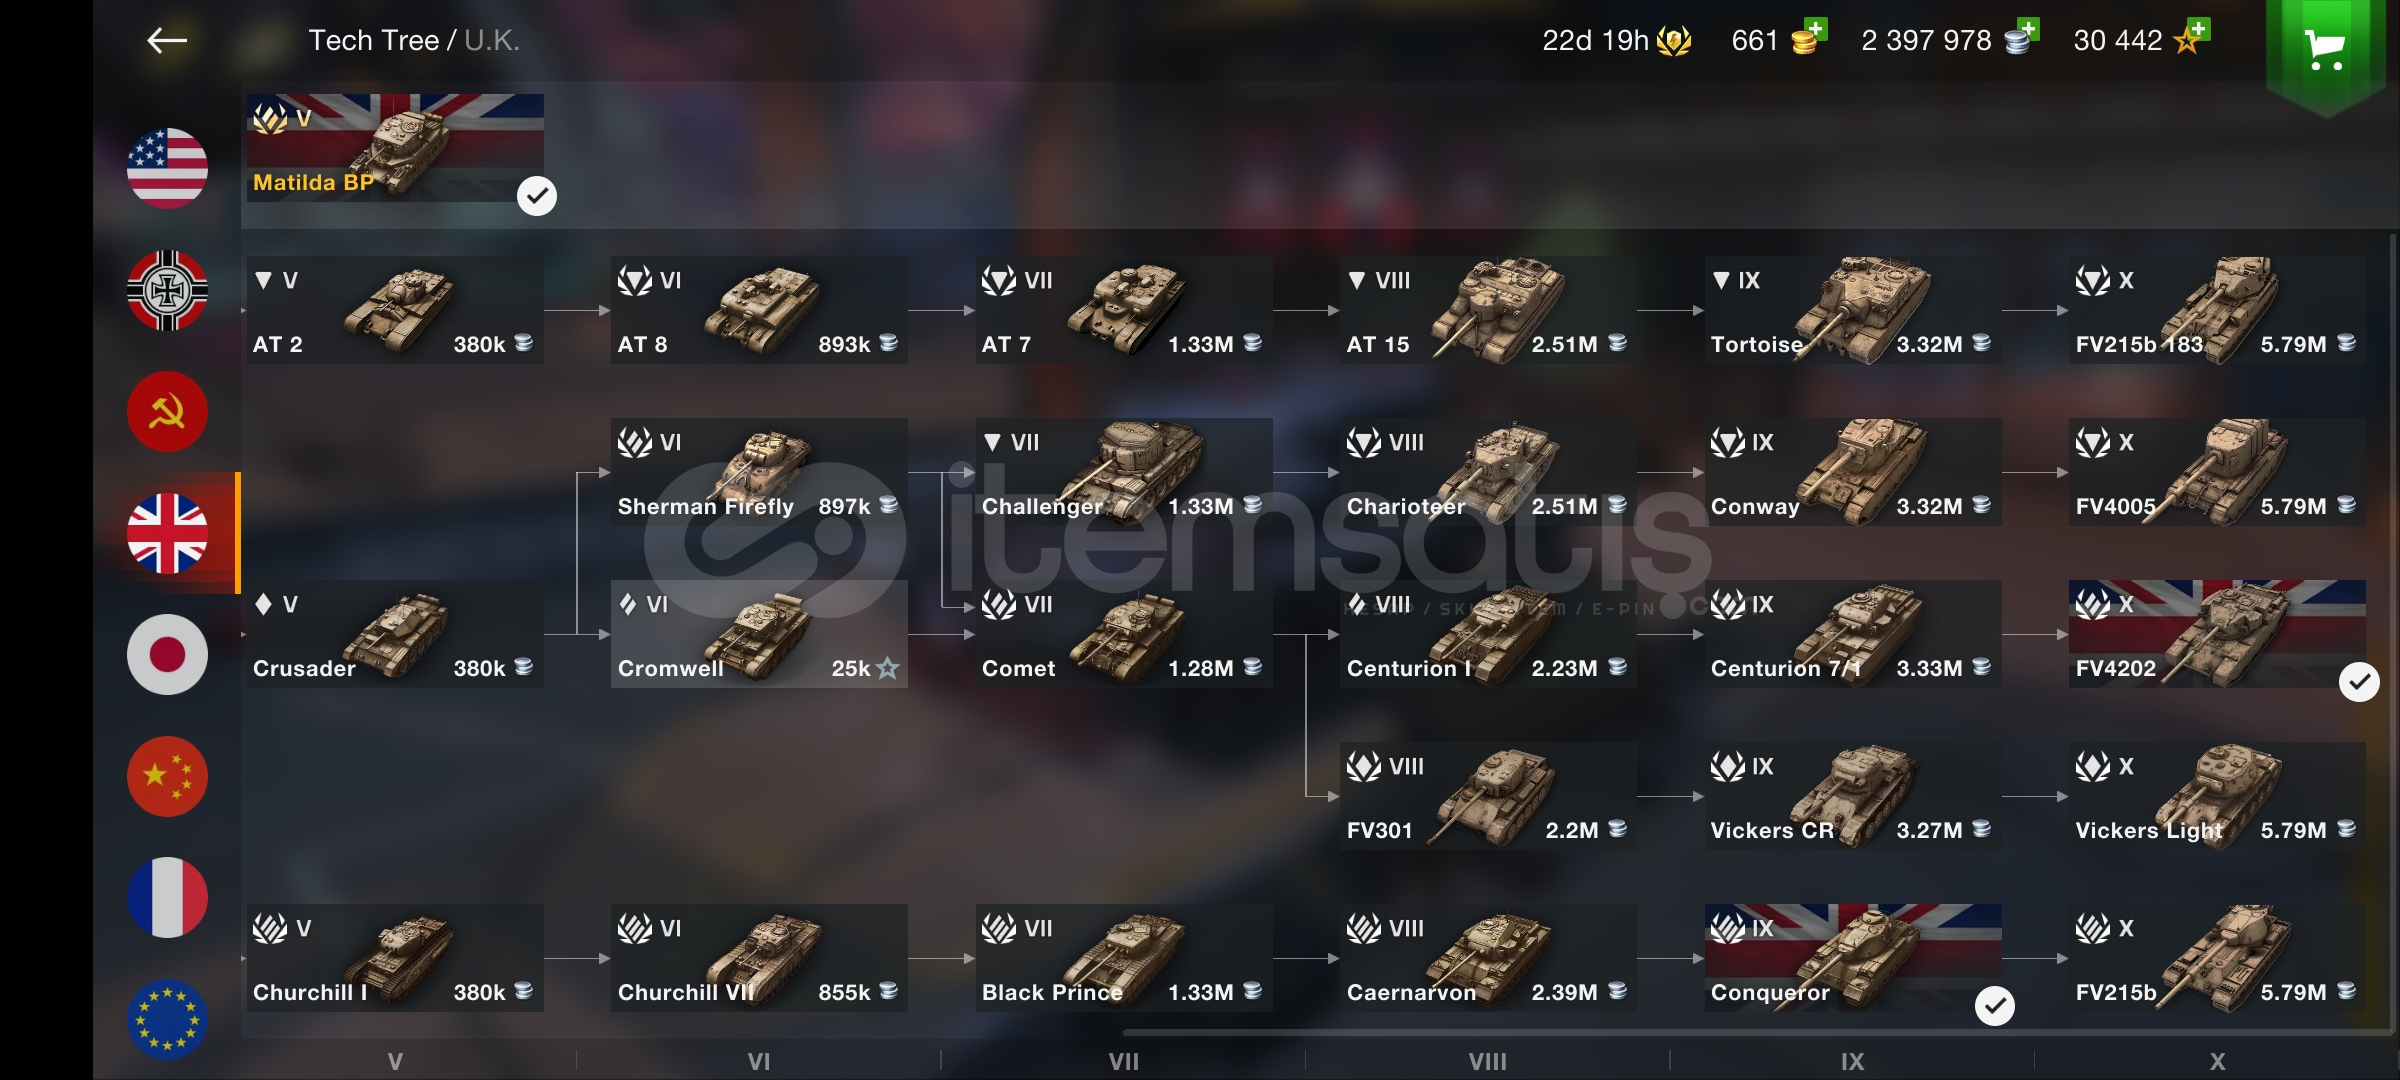This screenshot has height=1080, width=2400.
Task: Click the FV4202 checkmark badge
Action: coord(2359,682)
